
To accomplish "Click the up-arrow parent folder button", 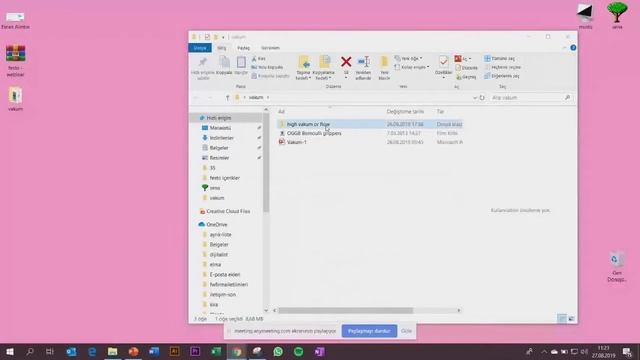I will pos(227,98).
